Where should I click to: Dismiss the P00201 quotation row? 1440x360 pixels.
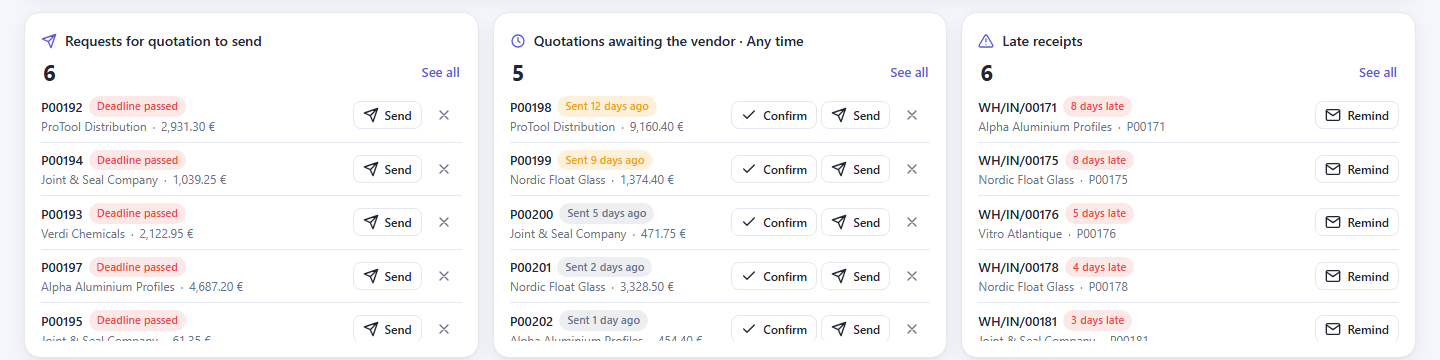pyautogui.click(x=912, y=276)
